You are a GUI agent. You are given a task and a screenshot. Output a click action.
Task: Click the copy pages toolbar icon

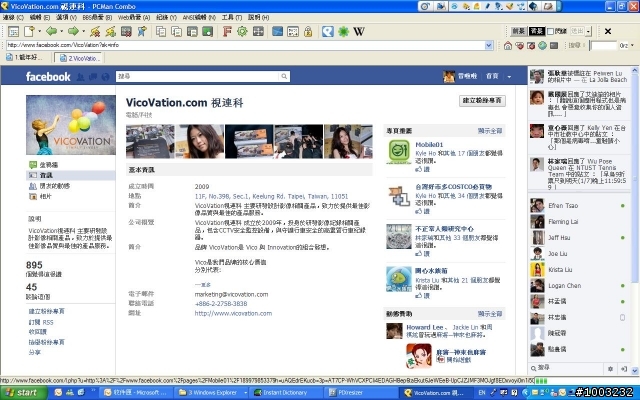(161, 31)
